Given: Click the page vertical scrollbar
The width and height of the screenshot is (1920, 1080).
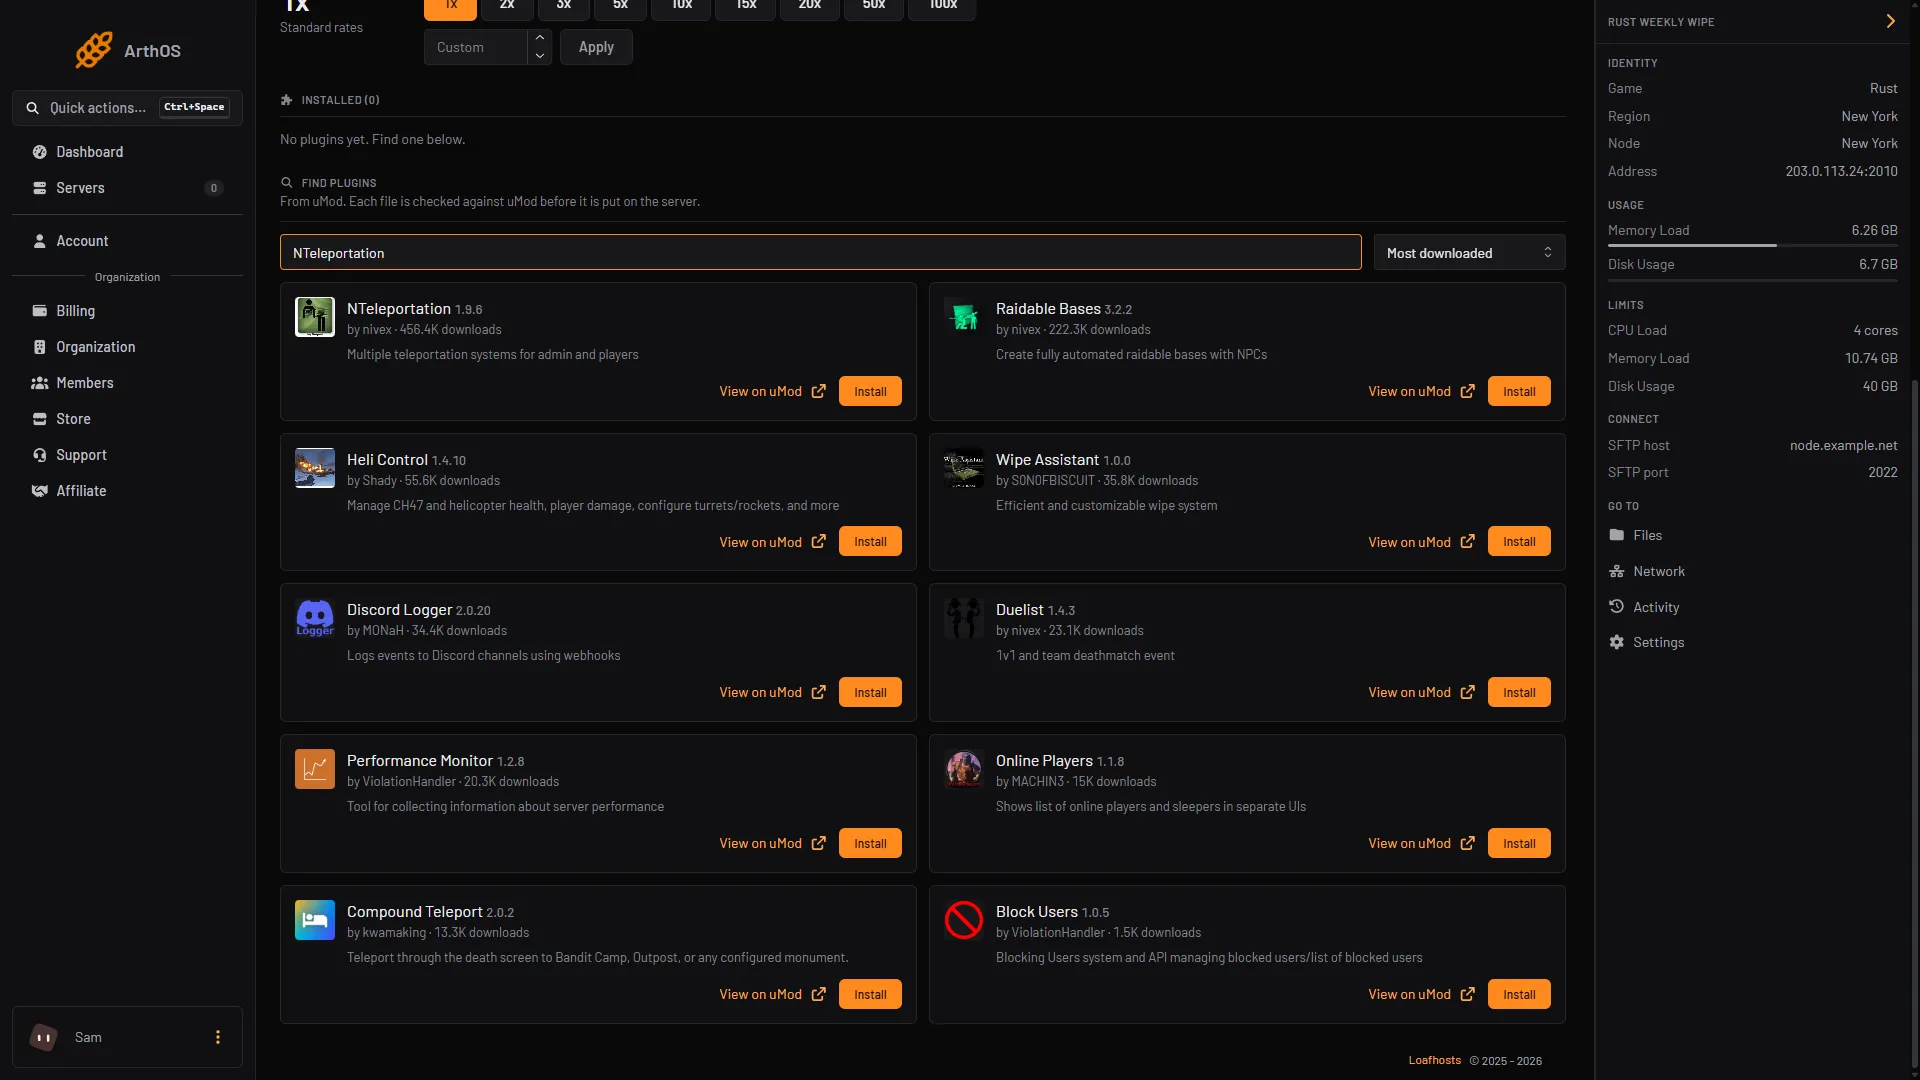Looking at the screenshot, I should pyautogui.click(x=1914, y=724).
